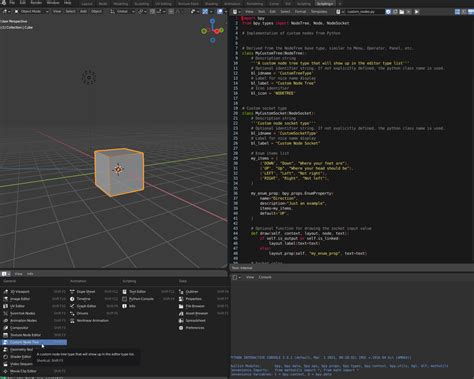Open the Templates menu in text editor
This screenshot has height=379, width=474.
click(x=319, y=12)
